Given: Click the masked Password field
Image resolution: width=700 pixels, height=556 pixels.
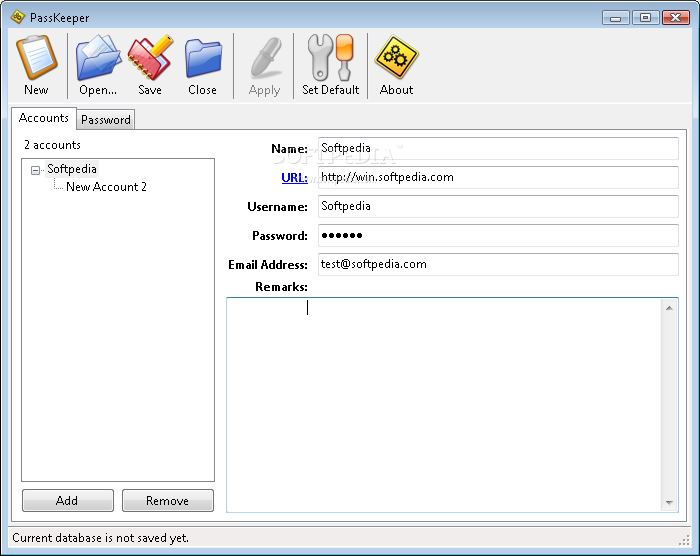Looking at the screenshot, I should pos(498,235).
